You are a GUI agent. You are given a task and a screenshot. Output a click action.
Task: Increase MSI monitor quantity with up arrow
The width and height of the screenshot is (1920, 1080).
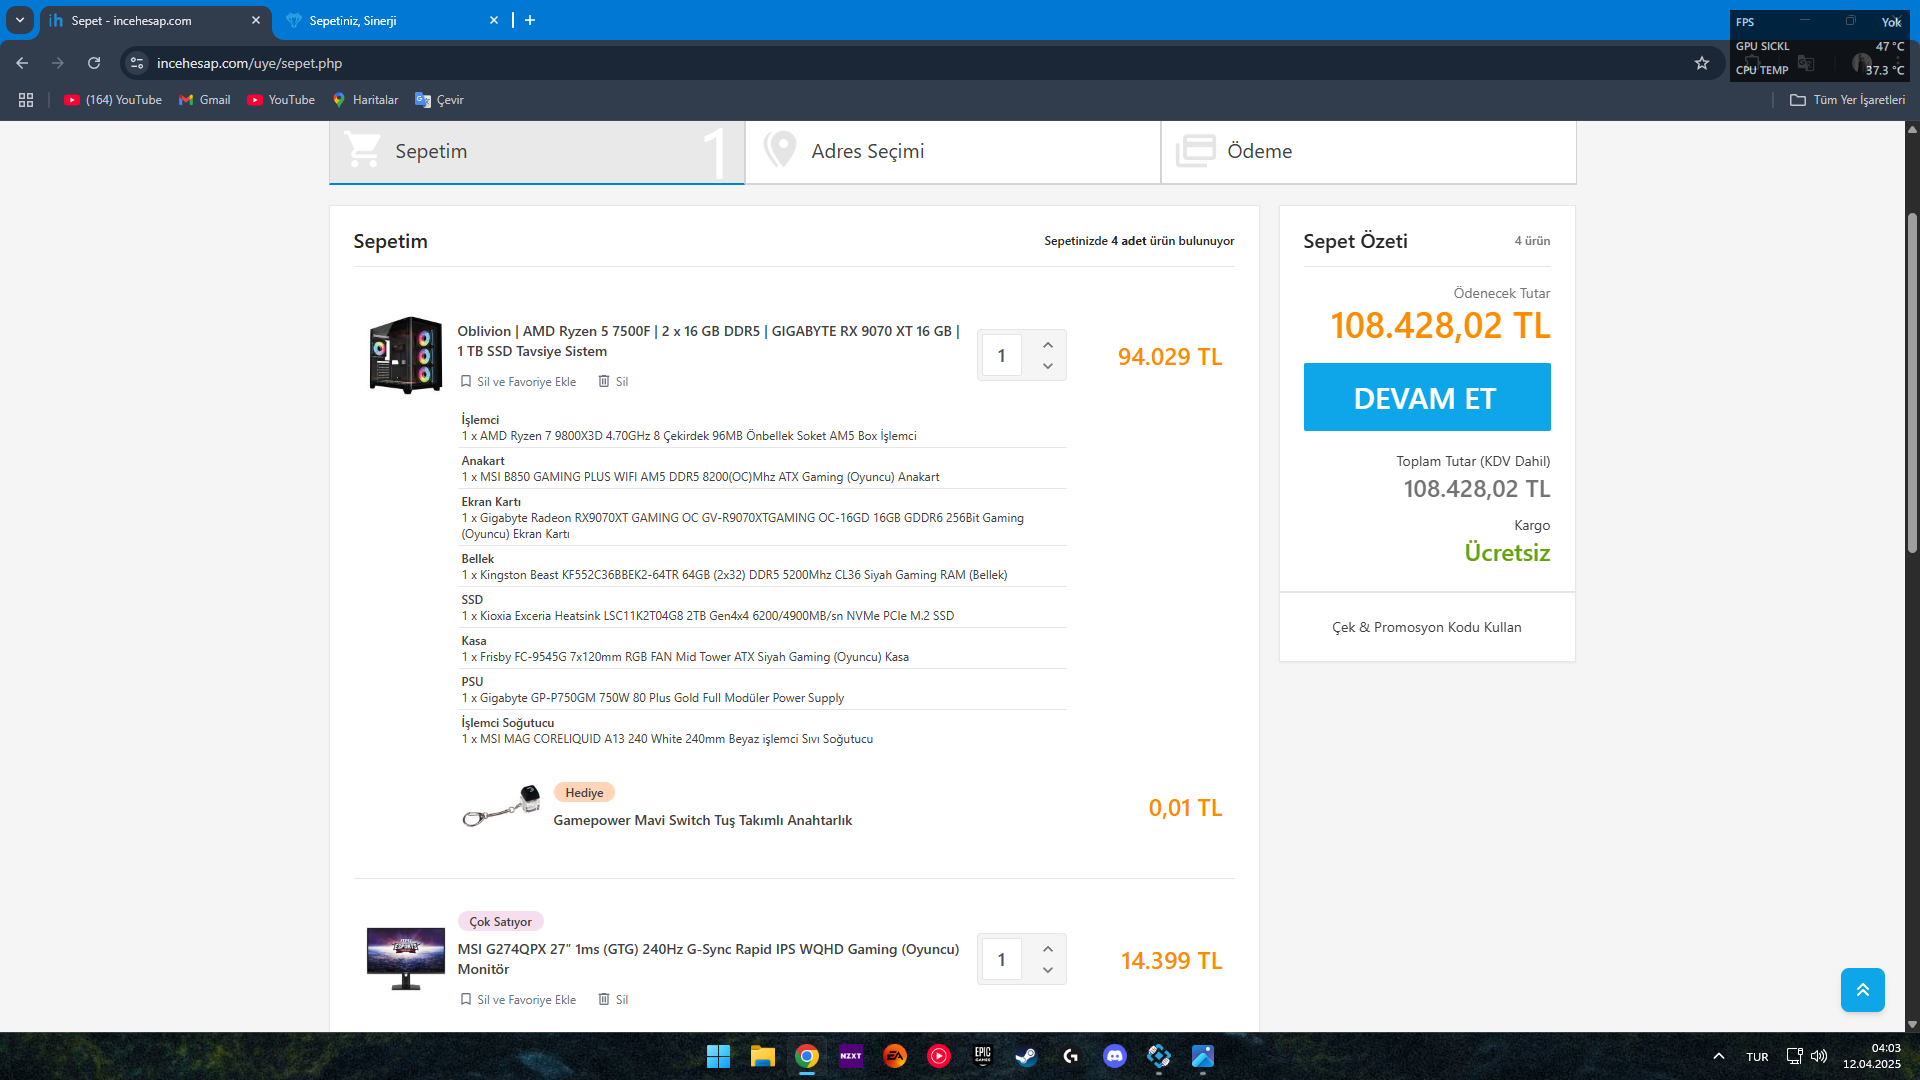[1047, 949]
